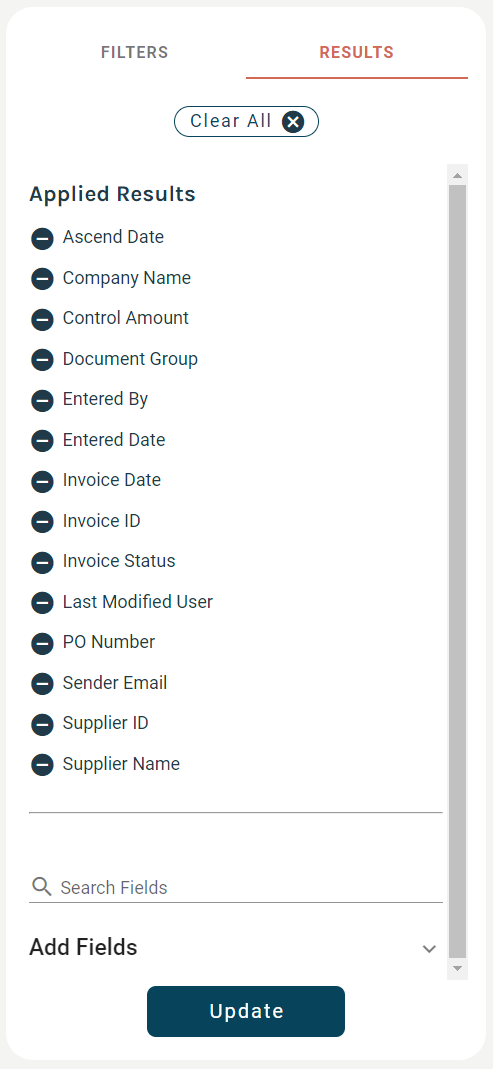The width and height of the screenshot is (493, 1069).
Task: Select the Results tab
Action: 357,52
